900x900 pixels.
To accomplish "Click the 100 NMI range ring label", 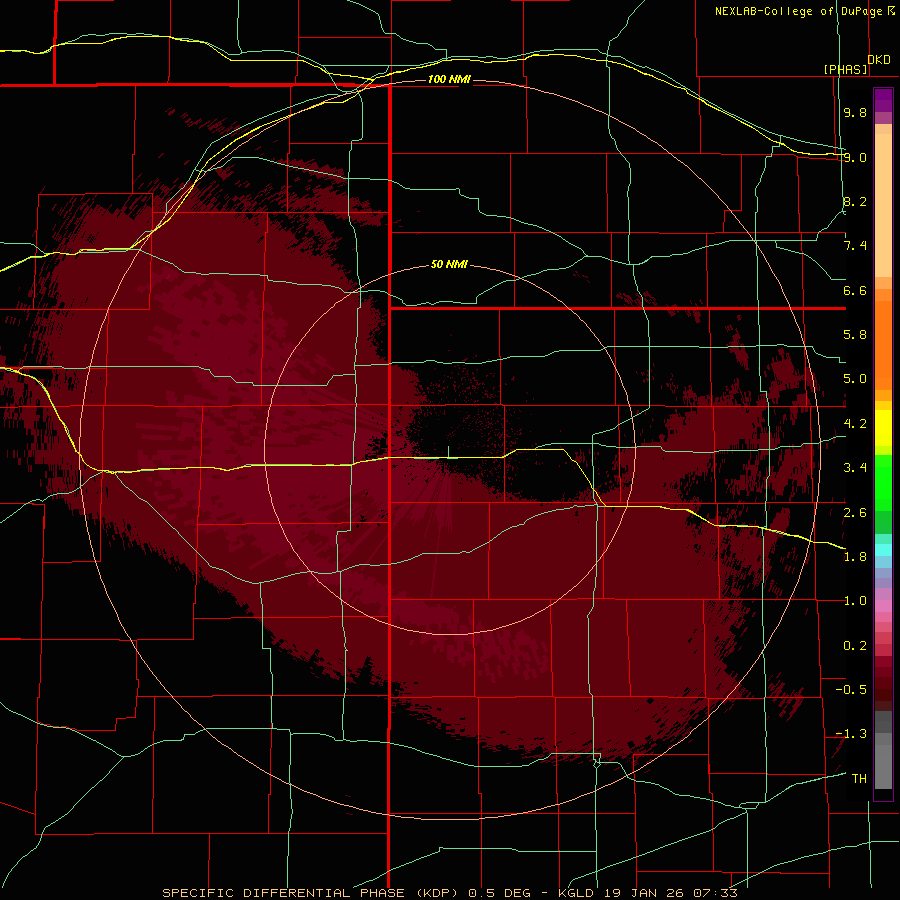I will tap(449, 79).
